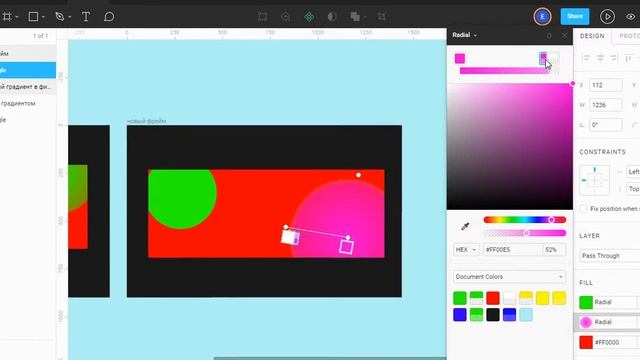This screenshot has width=640, height=360.
Task: Select the right gradient stop under cursor
Action: point(543,58)
